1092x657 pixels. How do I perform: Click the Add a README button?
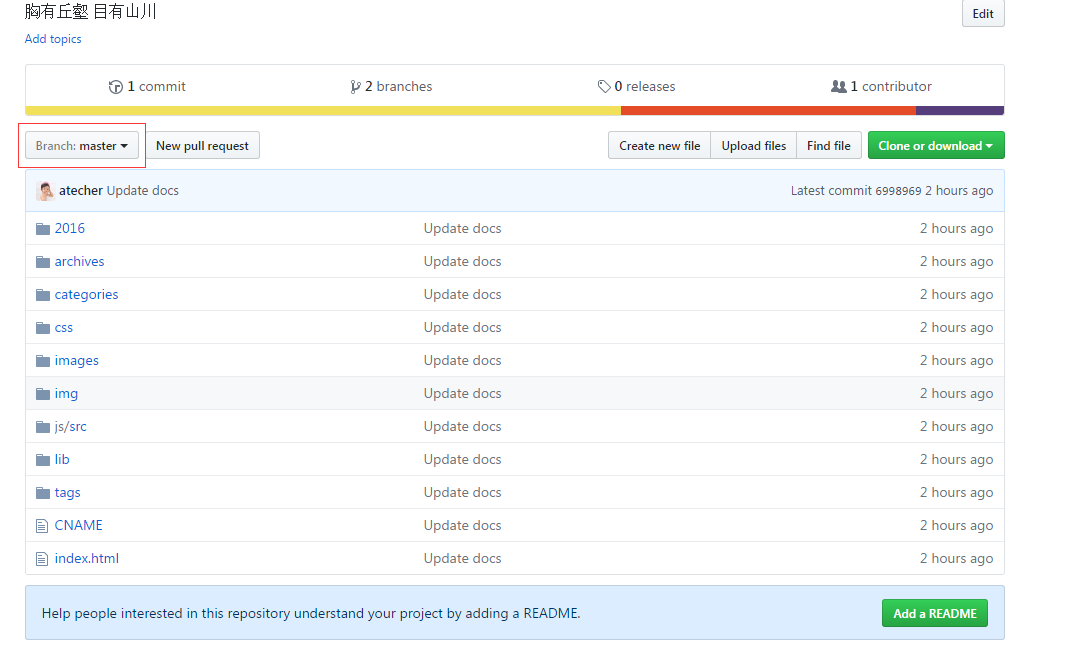coord(934,613)
